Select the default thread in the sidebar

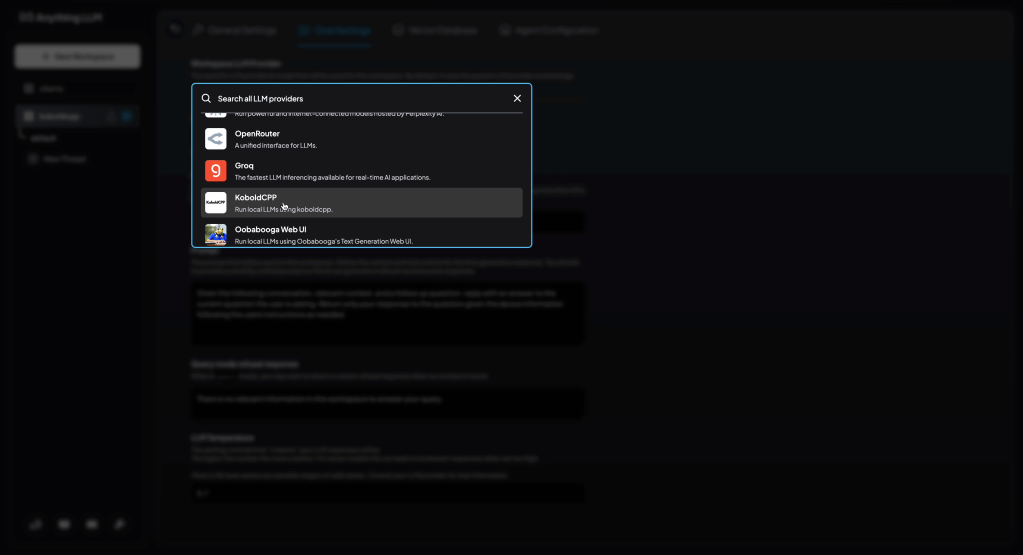[44, 138]
